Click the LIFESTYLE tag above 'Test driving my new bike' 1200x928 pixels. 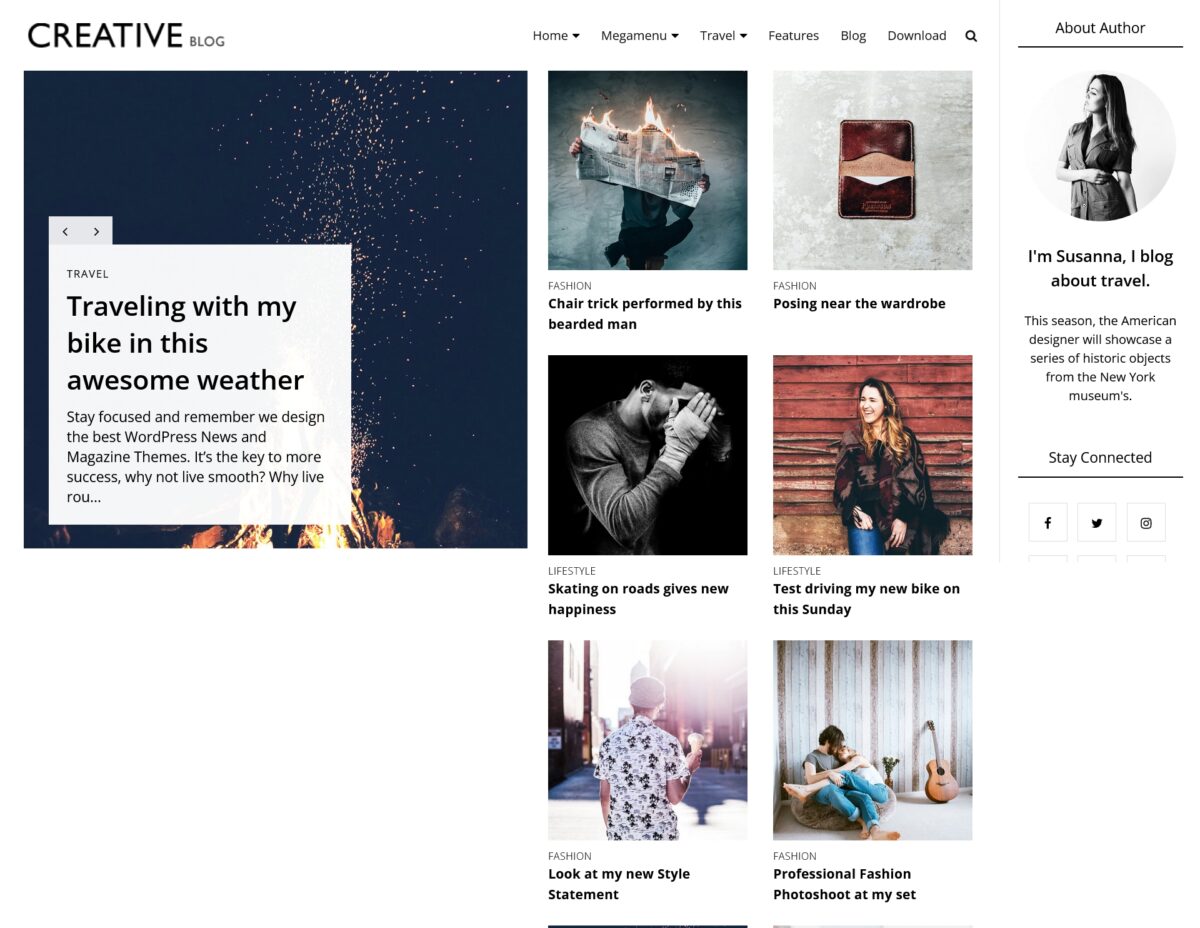[797, 571]
